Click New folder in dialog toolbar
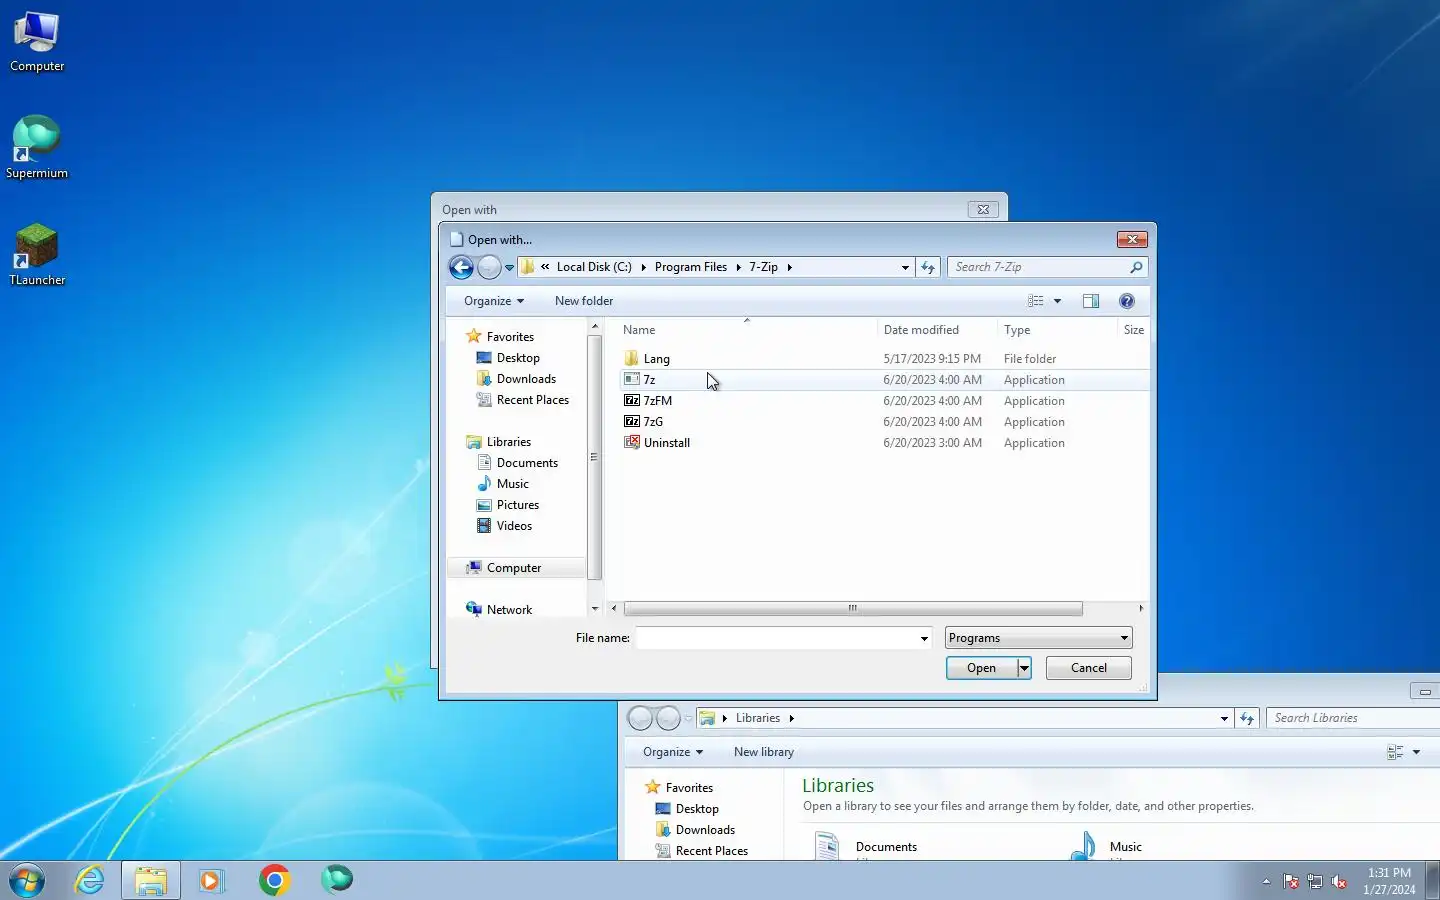Image resolution: width=1440 pixels, height=900 pixels. (584, 301)
